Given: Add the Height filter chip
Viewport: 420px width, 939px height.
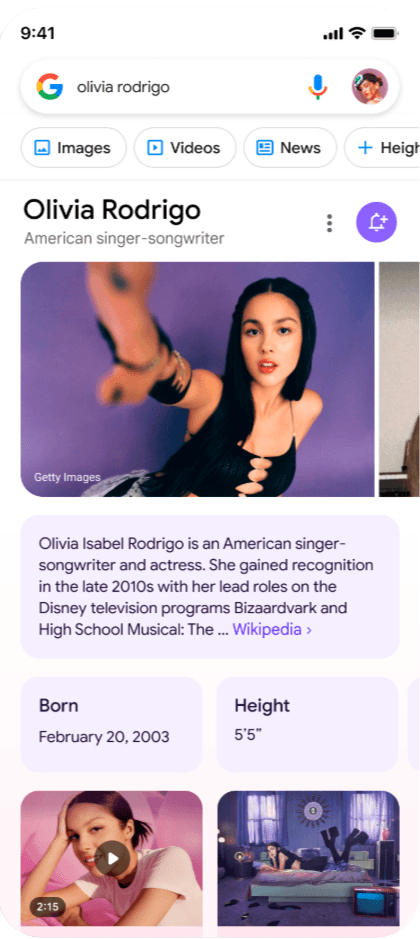Looking at the screenshot, I should point(382,148).
